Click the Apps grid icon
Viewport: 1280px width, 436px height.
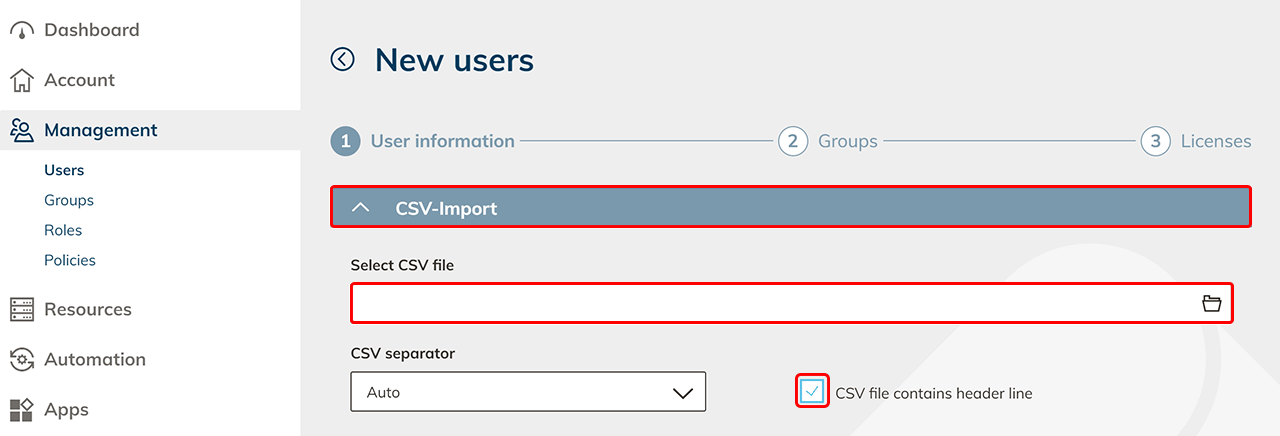[x=22, y=410]
